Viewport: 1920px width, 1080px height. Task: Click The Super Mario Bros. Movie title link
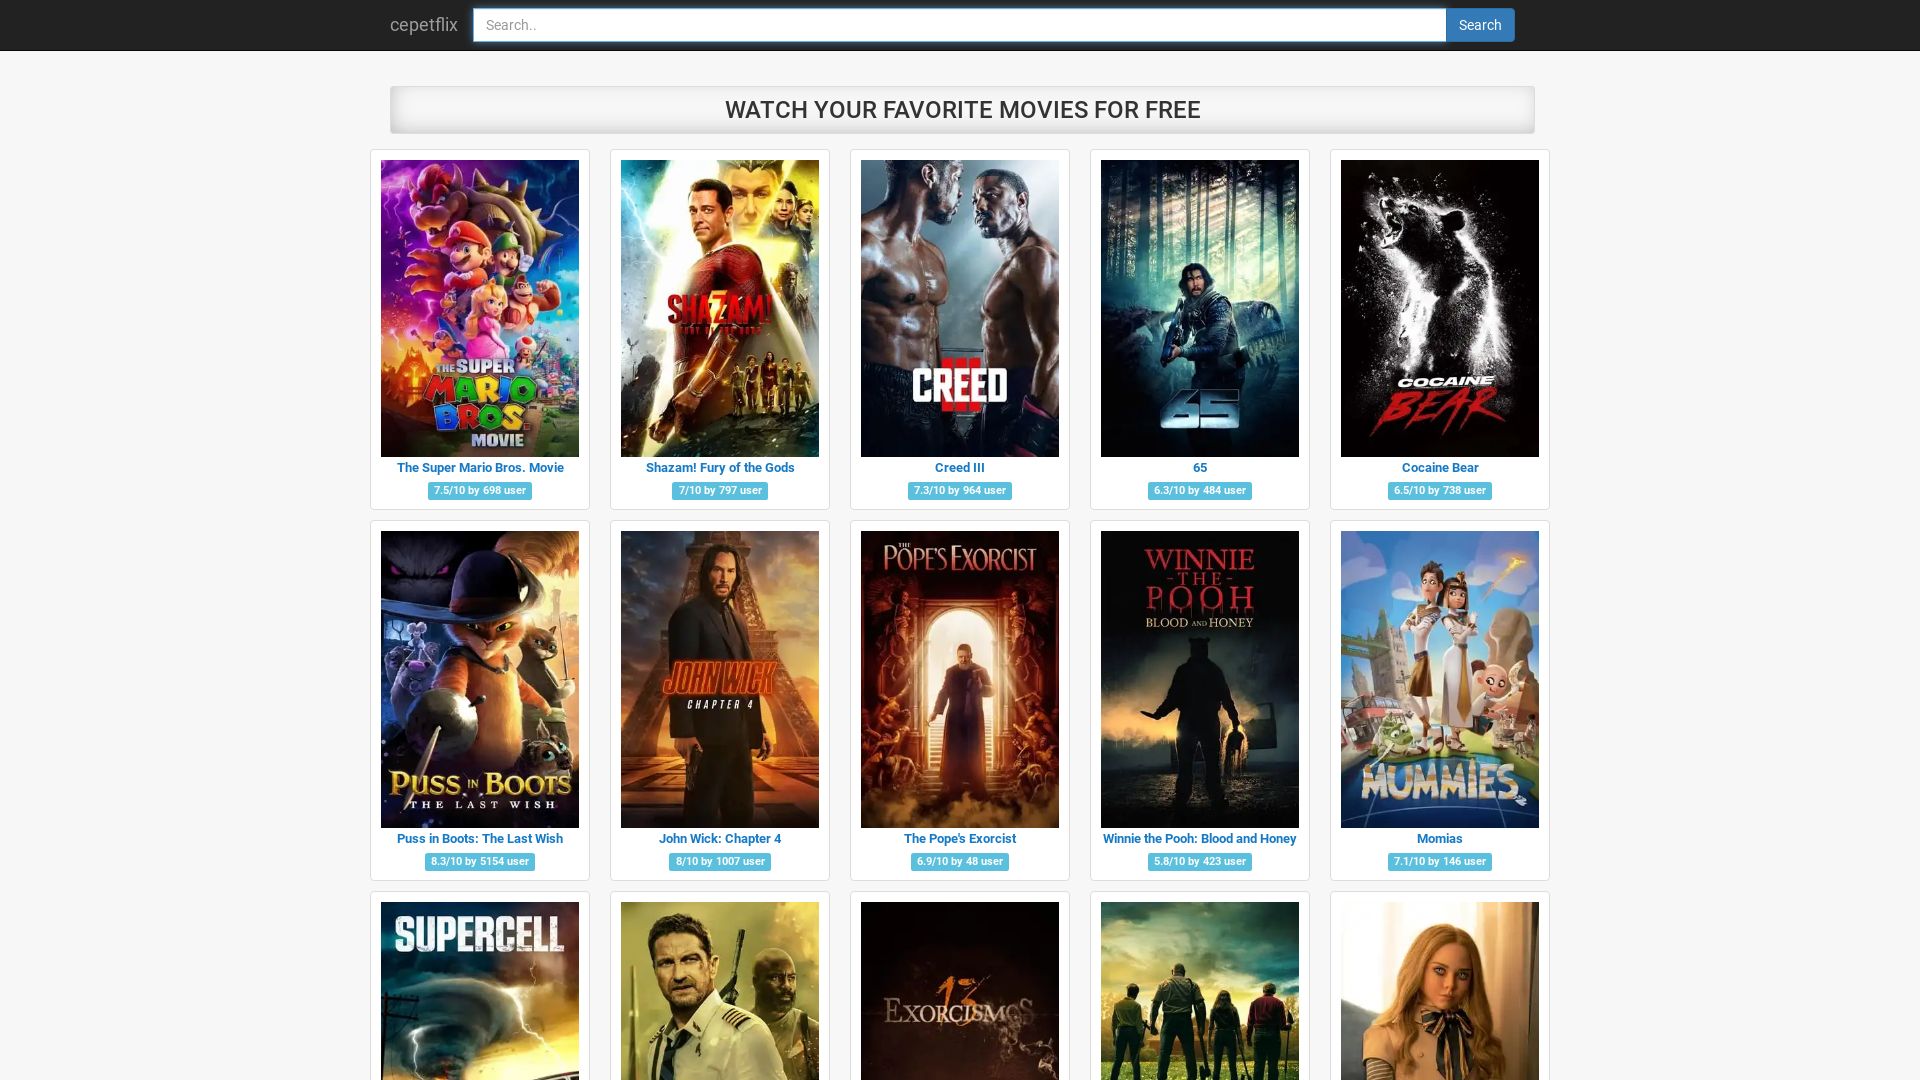[x=480, y=467]
